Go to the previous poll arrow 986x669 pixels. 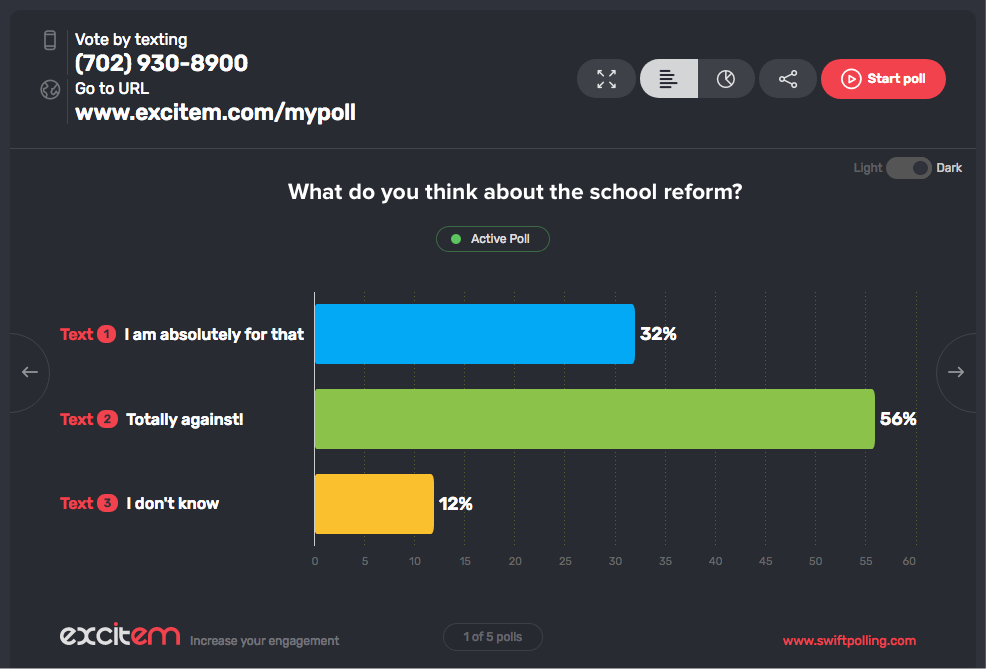click(29, 372)
